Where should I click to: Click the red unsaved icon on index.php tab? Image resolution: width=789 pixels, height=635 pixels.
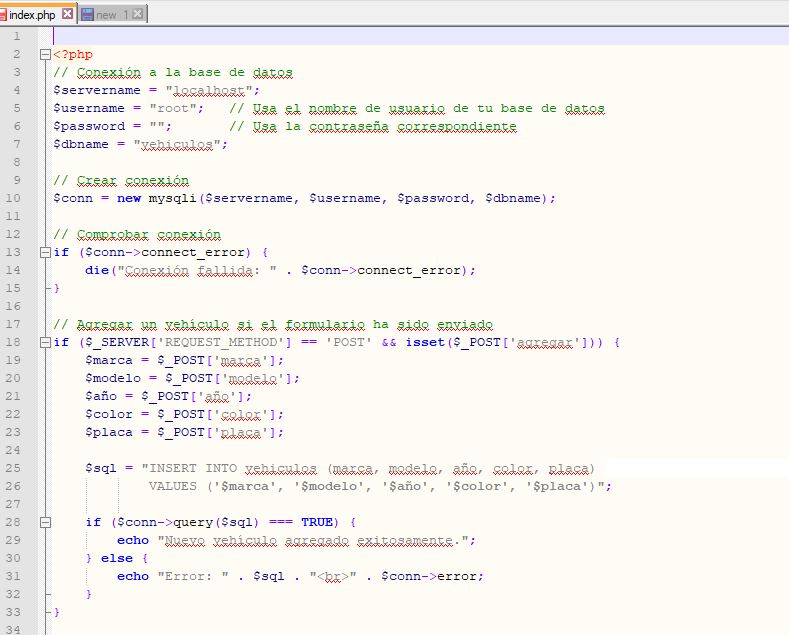(x=4, y=14)
